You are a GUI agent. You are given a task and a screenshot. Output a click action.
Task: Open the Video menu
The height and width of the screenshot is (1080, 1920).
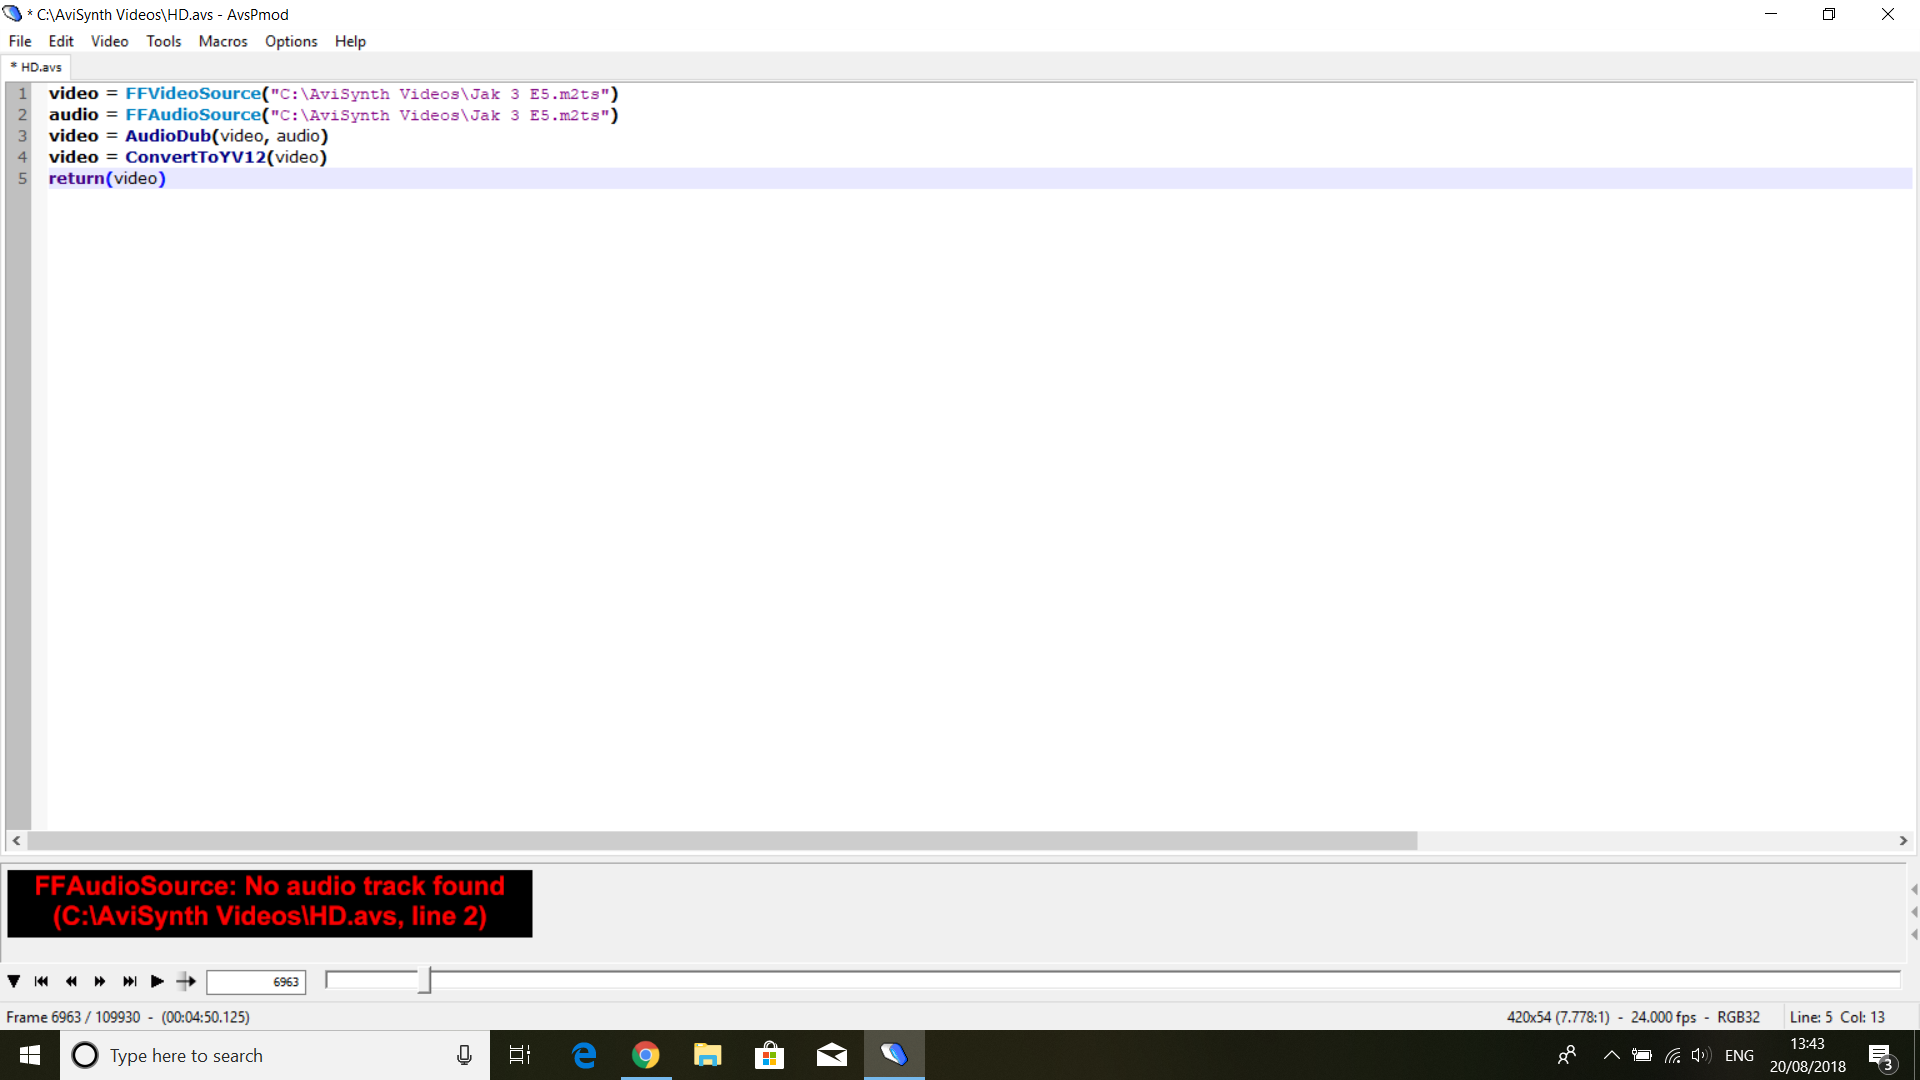pos(109,41)
